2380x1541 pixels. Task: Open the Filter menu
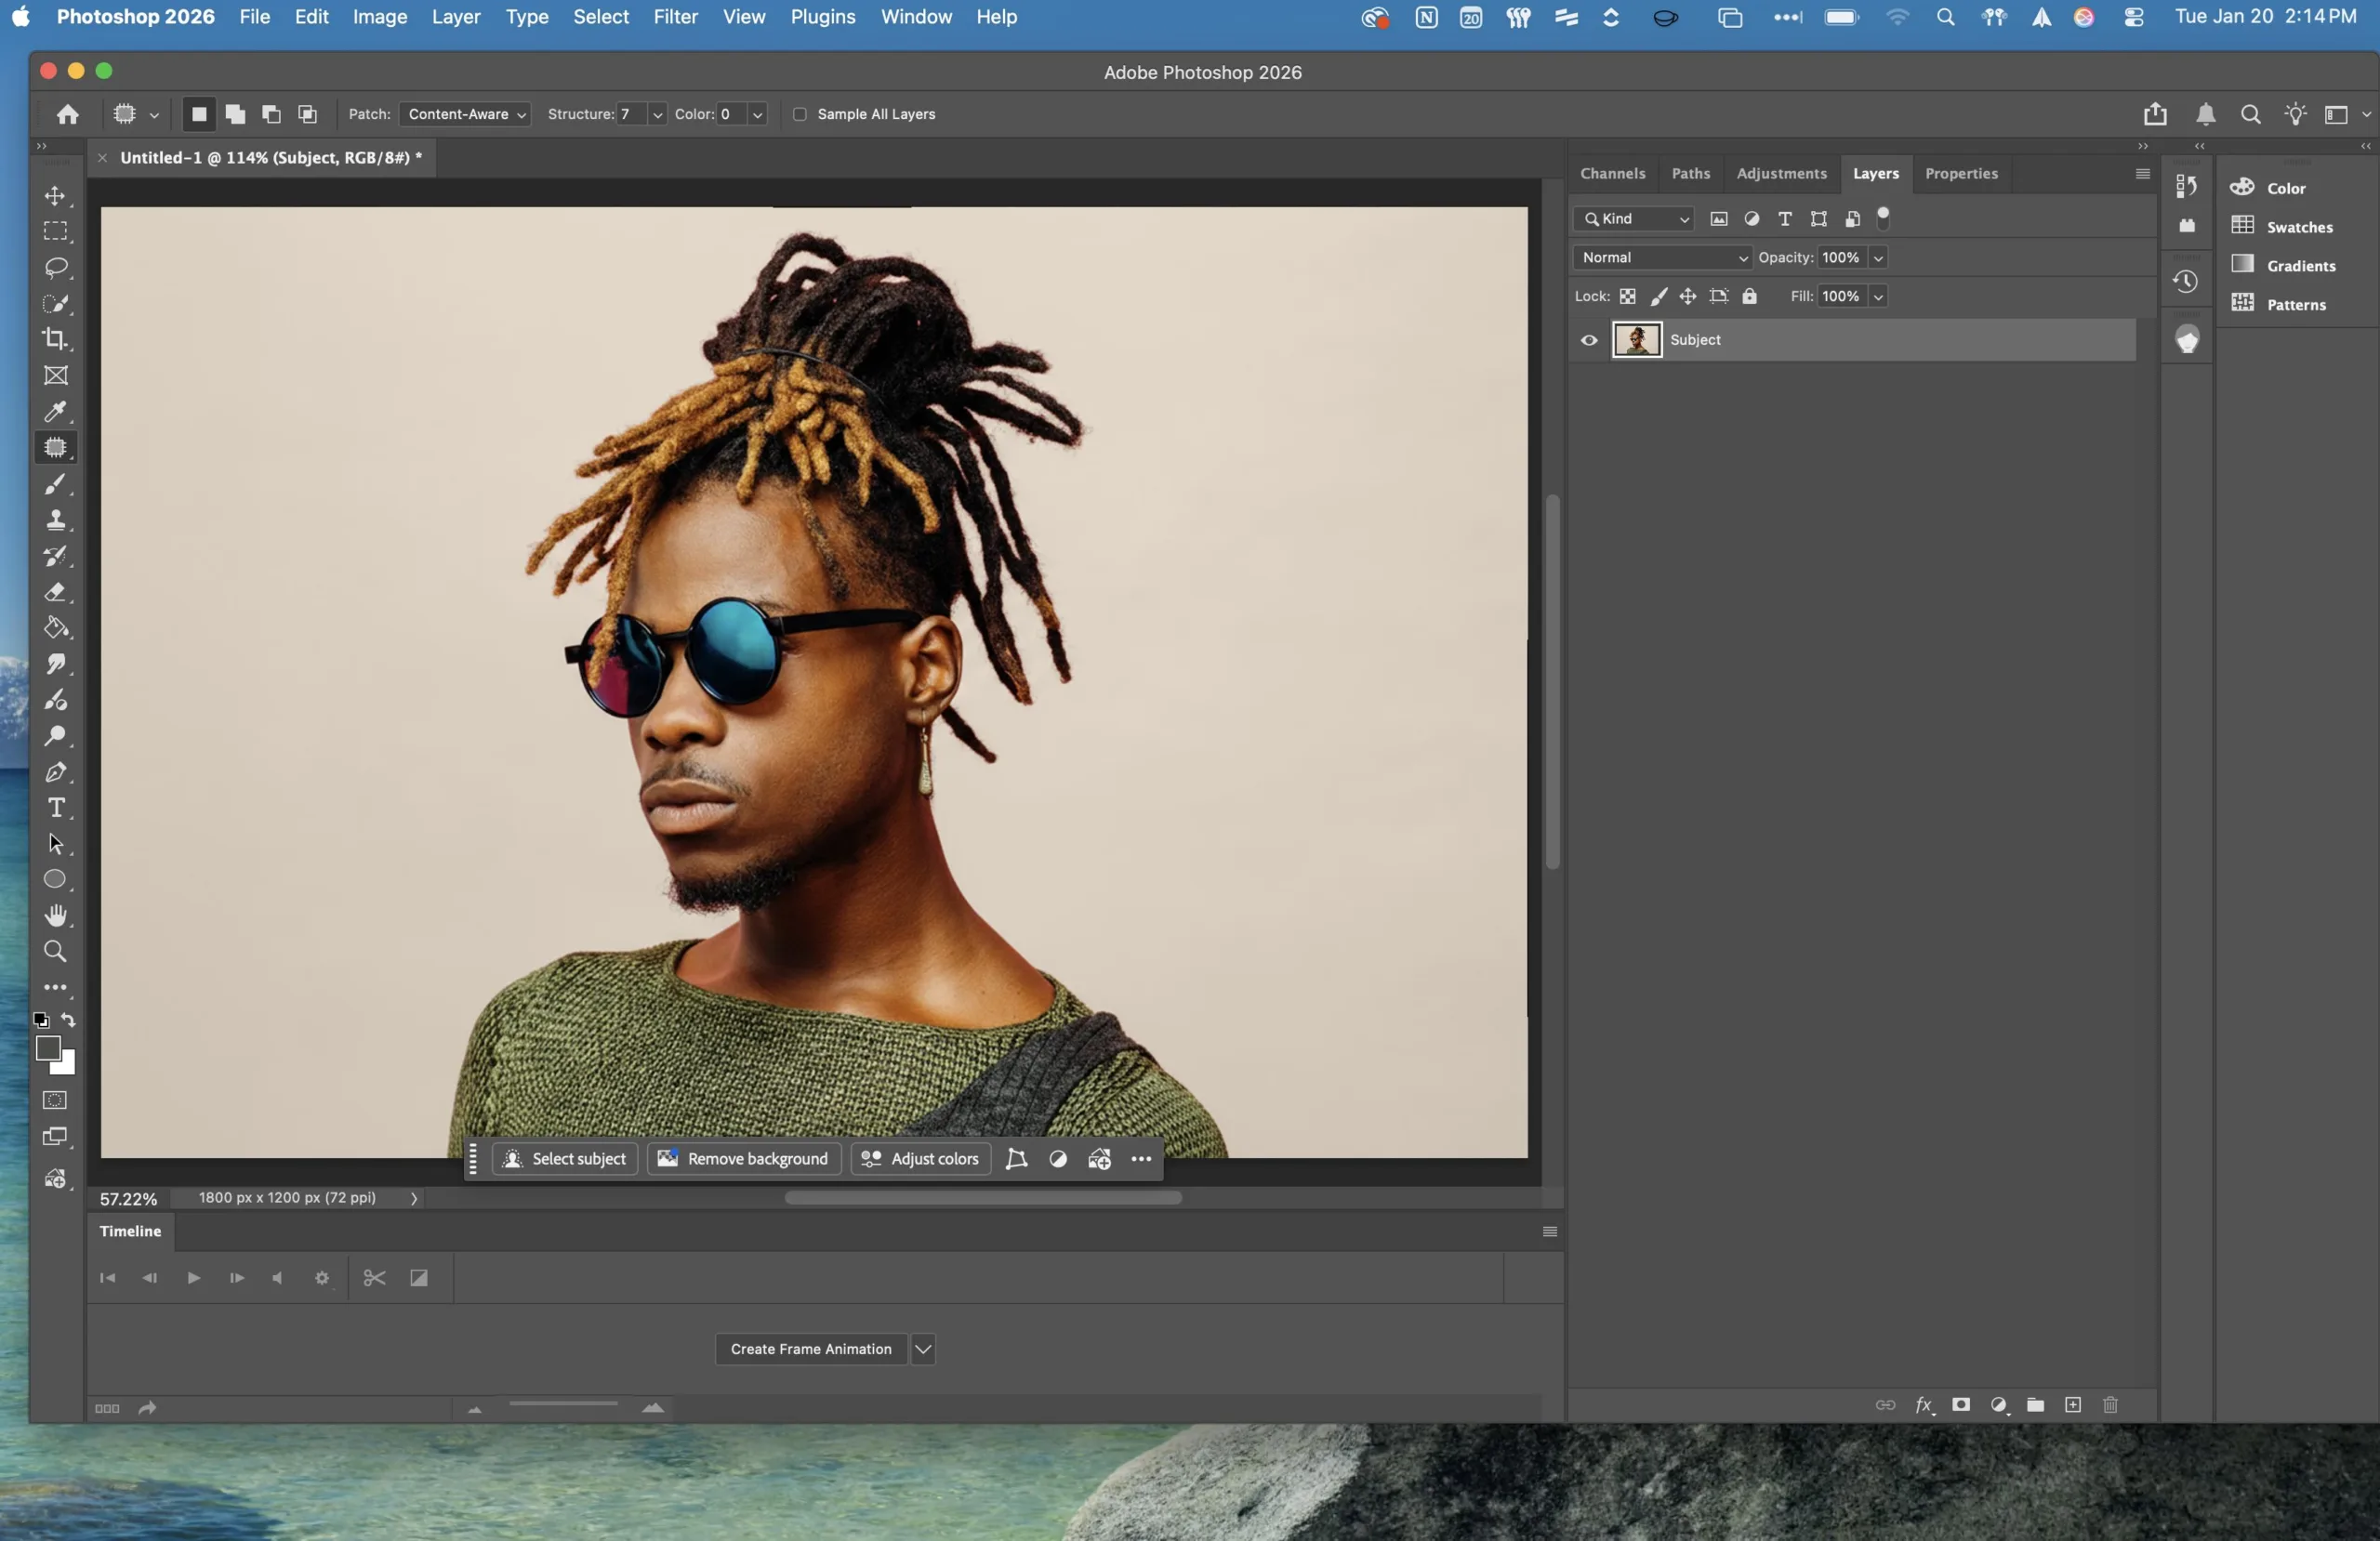(x=675, y=17)
